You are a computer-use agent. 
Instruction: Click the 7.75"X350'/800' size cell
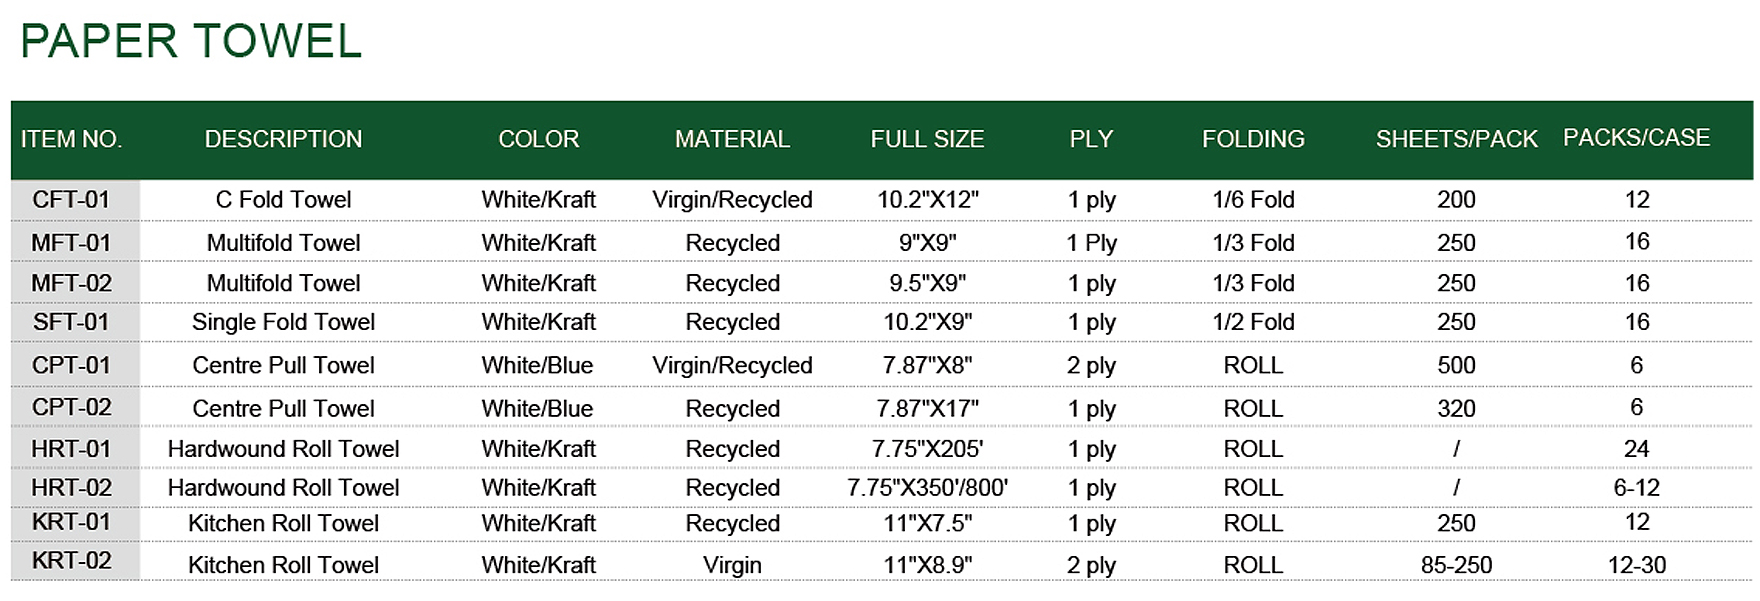(927, 488)
